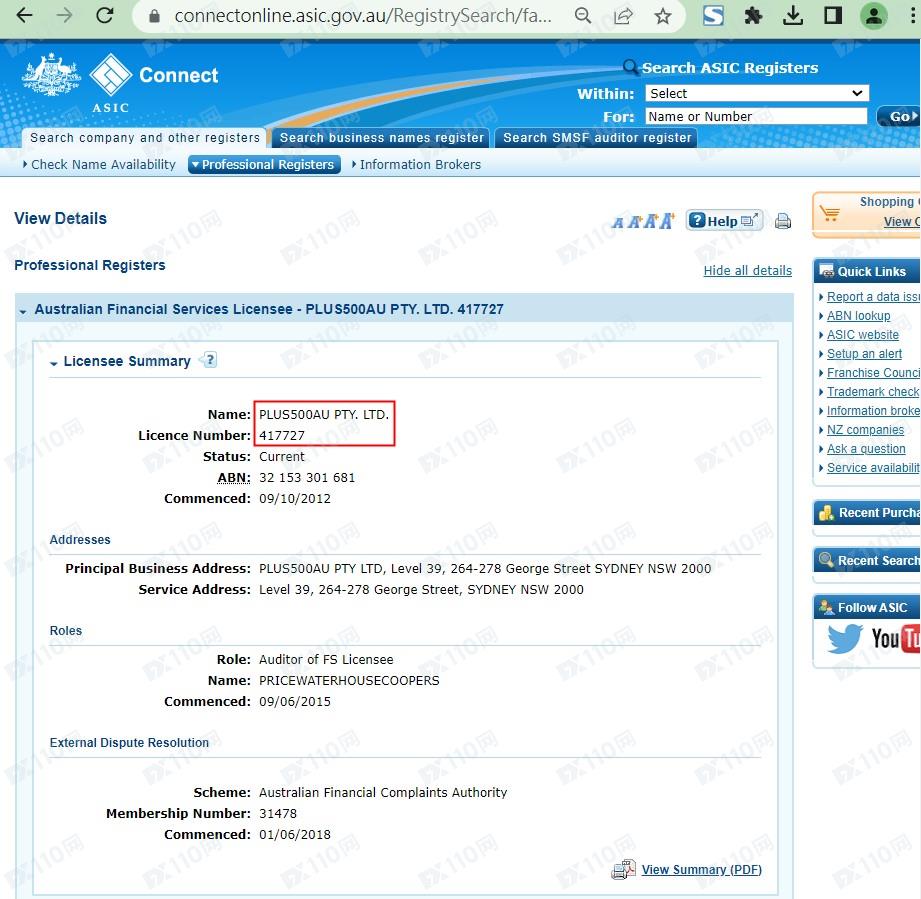The image size is (921, 899).
Task: Switch to Search company and other registers tab
Action: tap(144, 138)
